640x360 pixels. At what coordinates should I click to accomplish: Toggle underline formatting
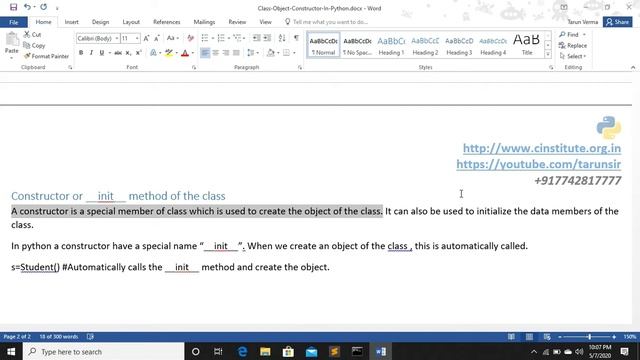[102, 53]
